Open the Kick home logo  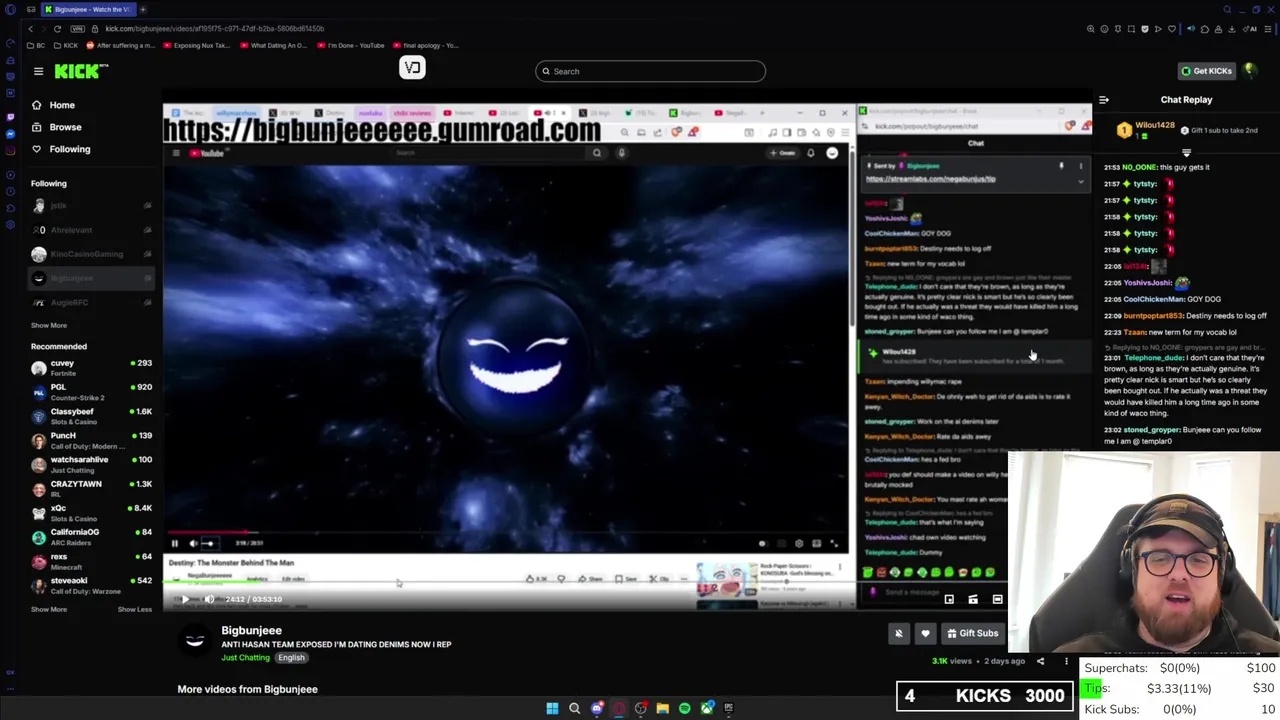[79, 71]
